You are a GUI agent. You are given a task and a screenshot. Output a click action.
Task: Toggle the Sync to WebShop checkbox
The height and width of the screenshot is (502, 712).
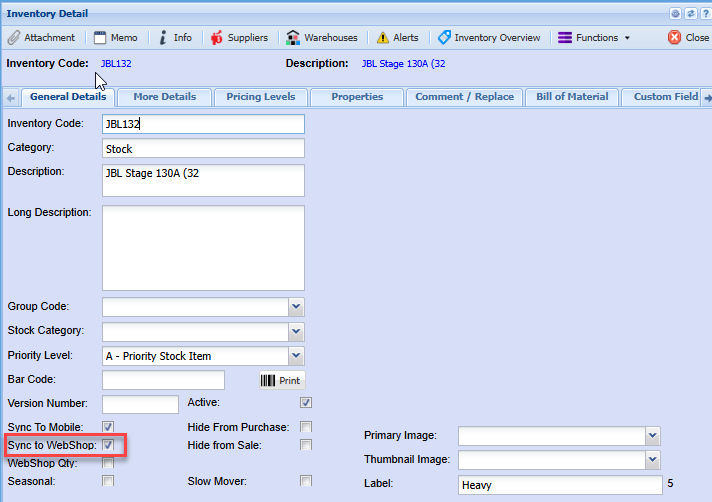[x=108, y=445]
